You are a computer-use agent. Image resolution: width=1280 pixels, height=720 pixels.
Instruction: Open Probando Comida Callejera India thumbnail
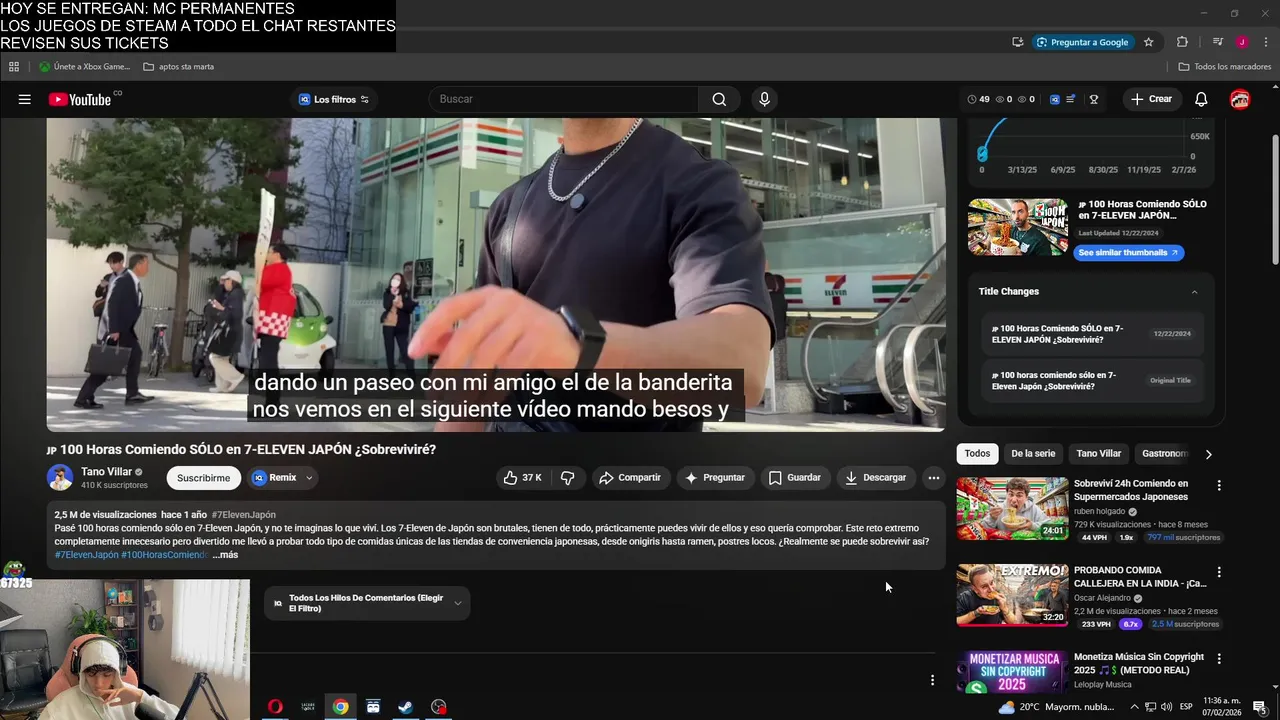pyautogui.click(x=1012, y=596)
